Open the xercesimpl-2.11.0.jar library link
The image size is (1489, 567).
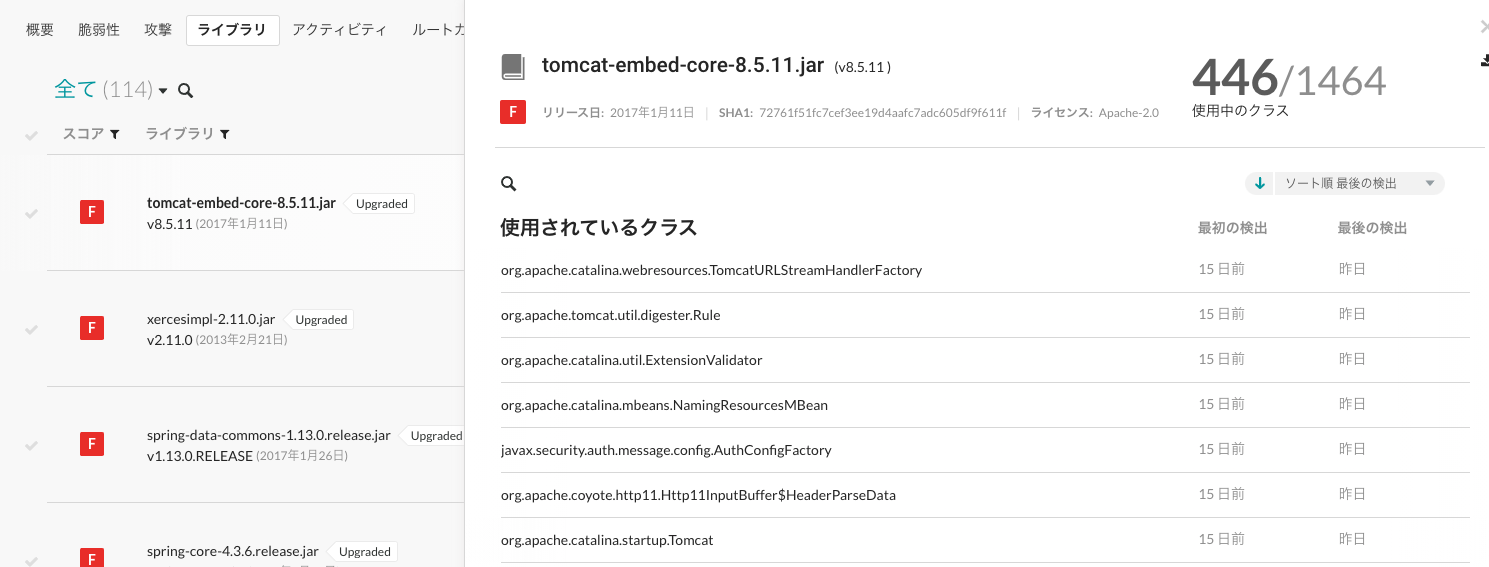pyautogui.click(x=211, y=319)
